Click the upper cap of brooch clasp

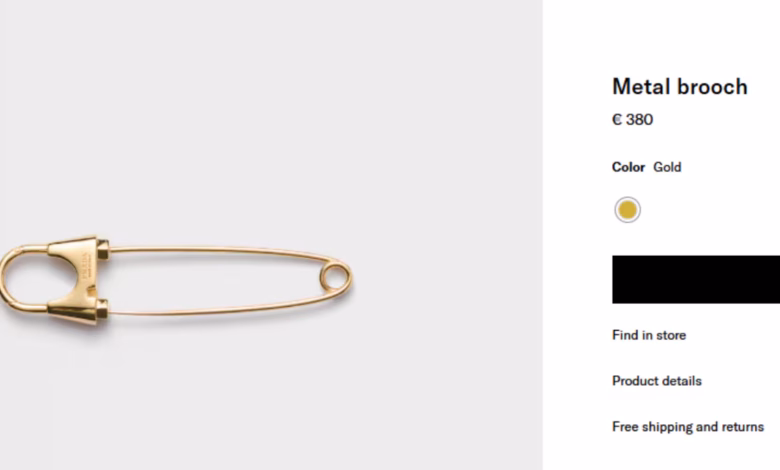pyautogui.click(x=103, y=249)
